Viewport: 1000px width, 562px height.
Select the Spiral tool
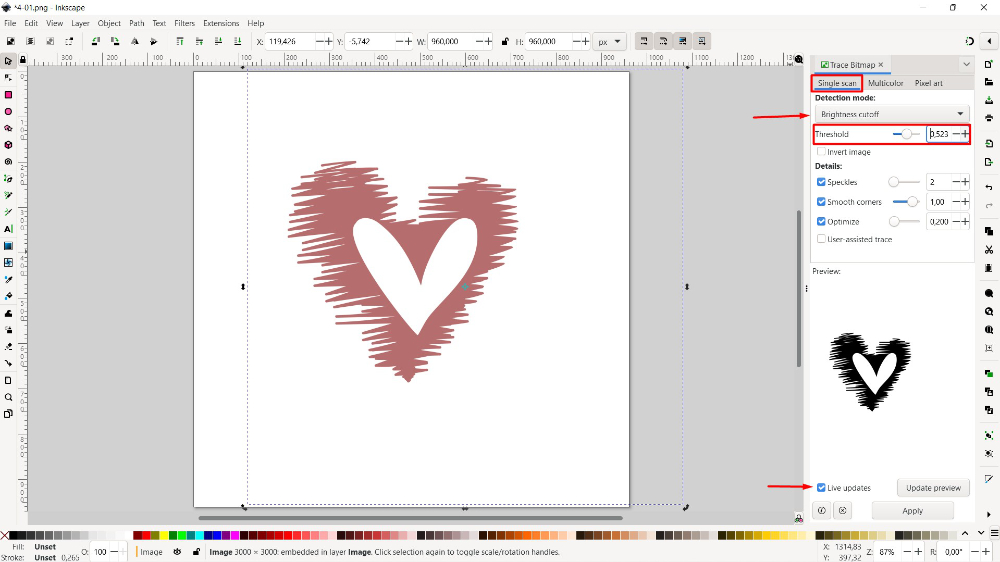pos(8,161)
